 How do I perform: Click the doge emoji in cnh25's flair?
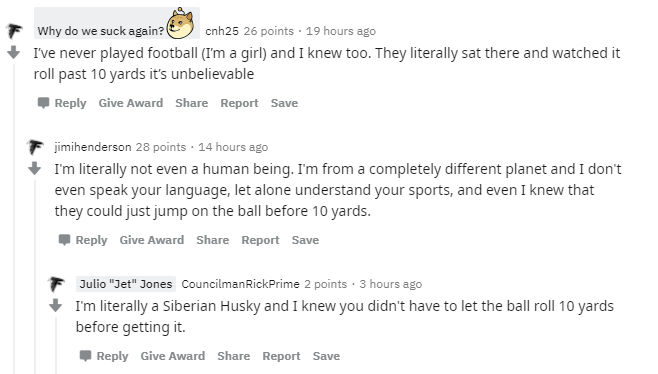180,24
